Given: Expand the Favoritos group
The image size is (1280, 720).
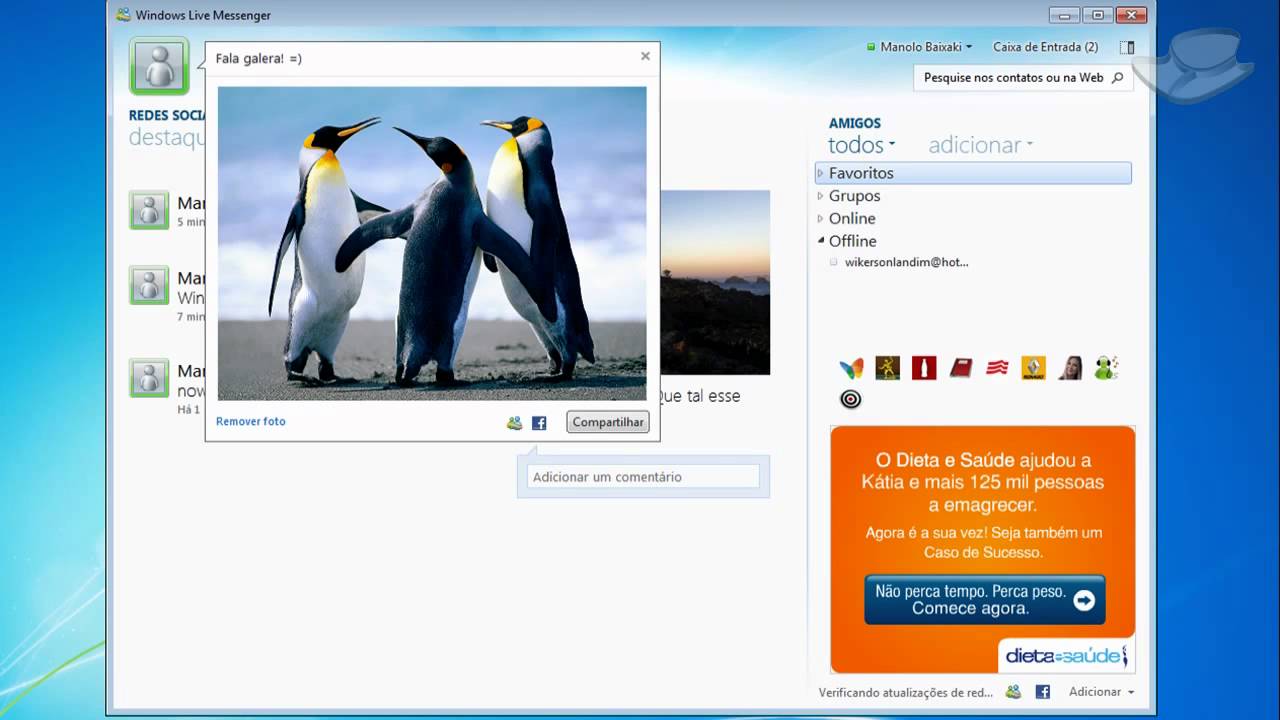Looking at the screenshot, I should [821, 173].
